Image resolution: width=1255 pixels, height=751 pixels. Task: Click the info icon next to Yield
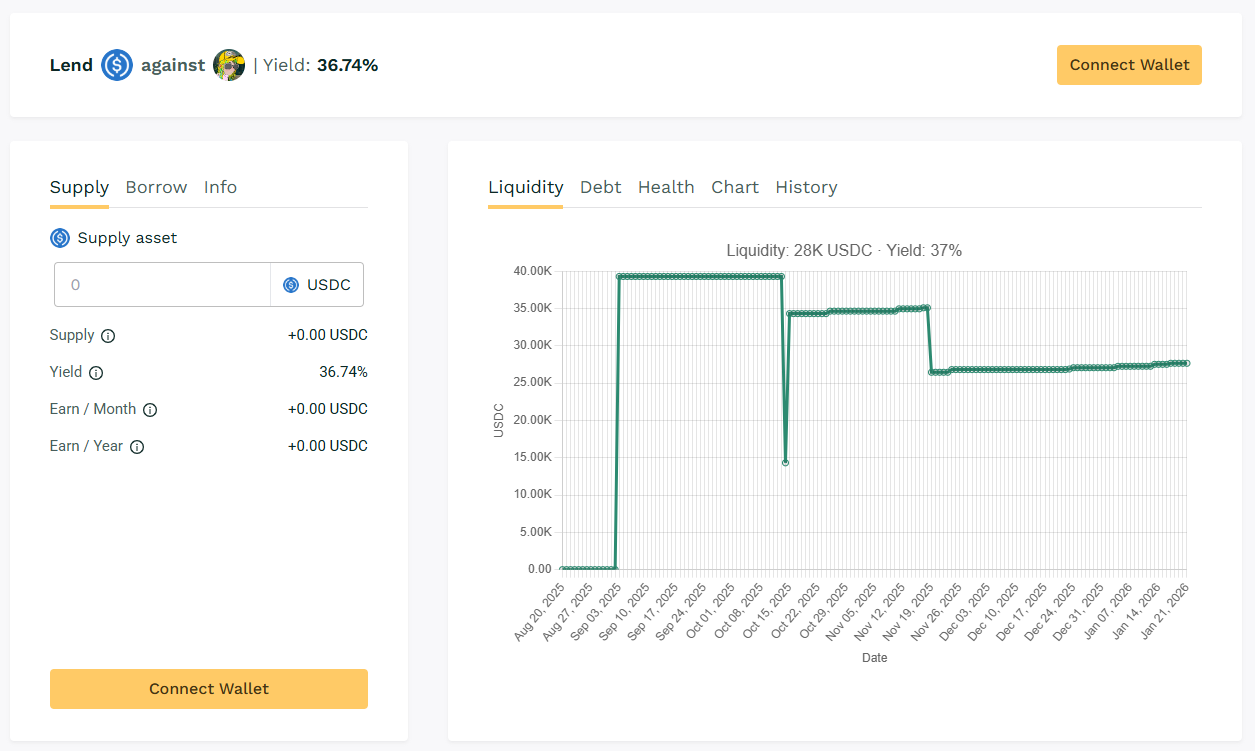pyautogui.click(x=96, y=373)
